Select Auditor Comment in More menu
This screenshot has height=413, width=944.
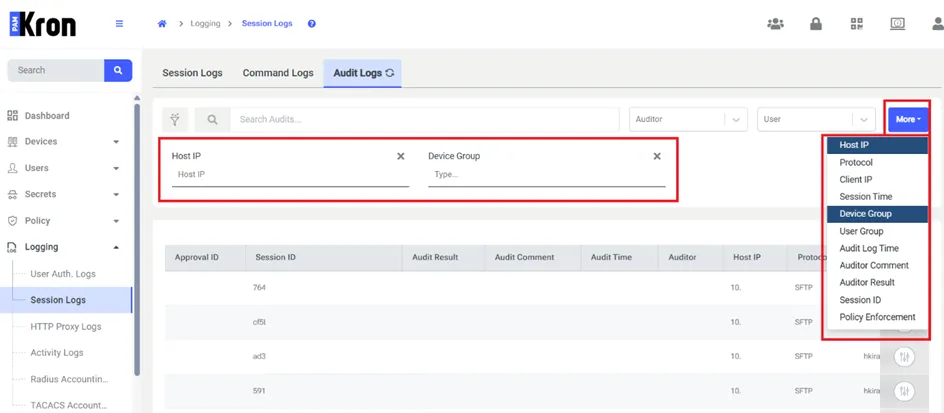click(x=877, y=266)
